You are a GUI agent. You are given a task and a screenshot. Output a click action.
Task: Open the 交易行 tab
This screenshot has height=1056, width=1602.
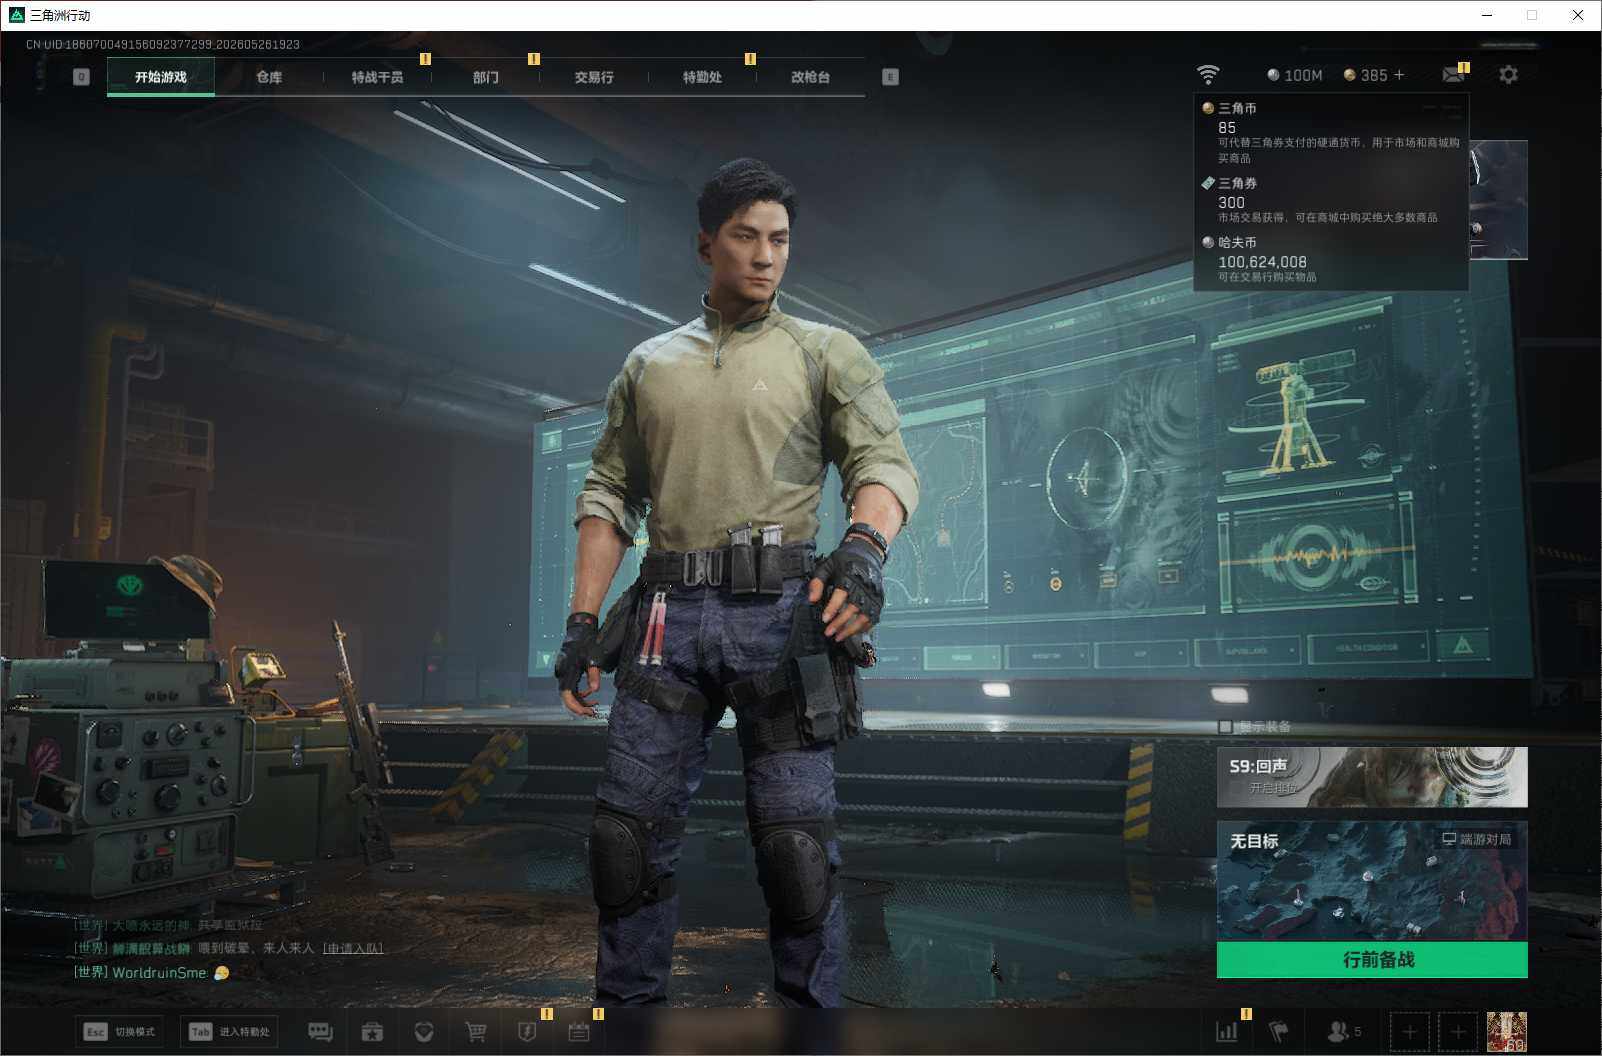[x=594, y=77]
